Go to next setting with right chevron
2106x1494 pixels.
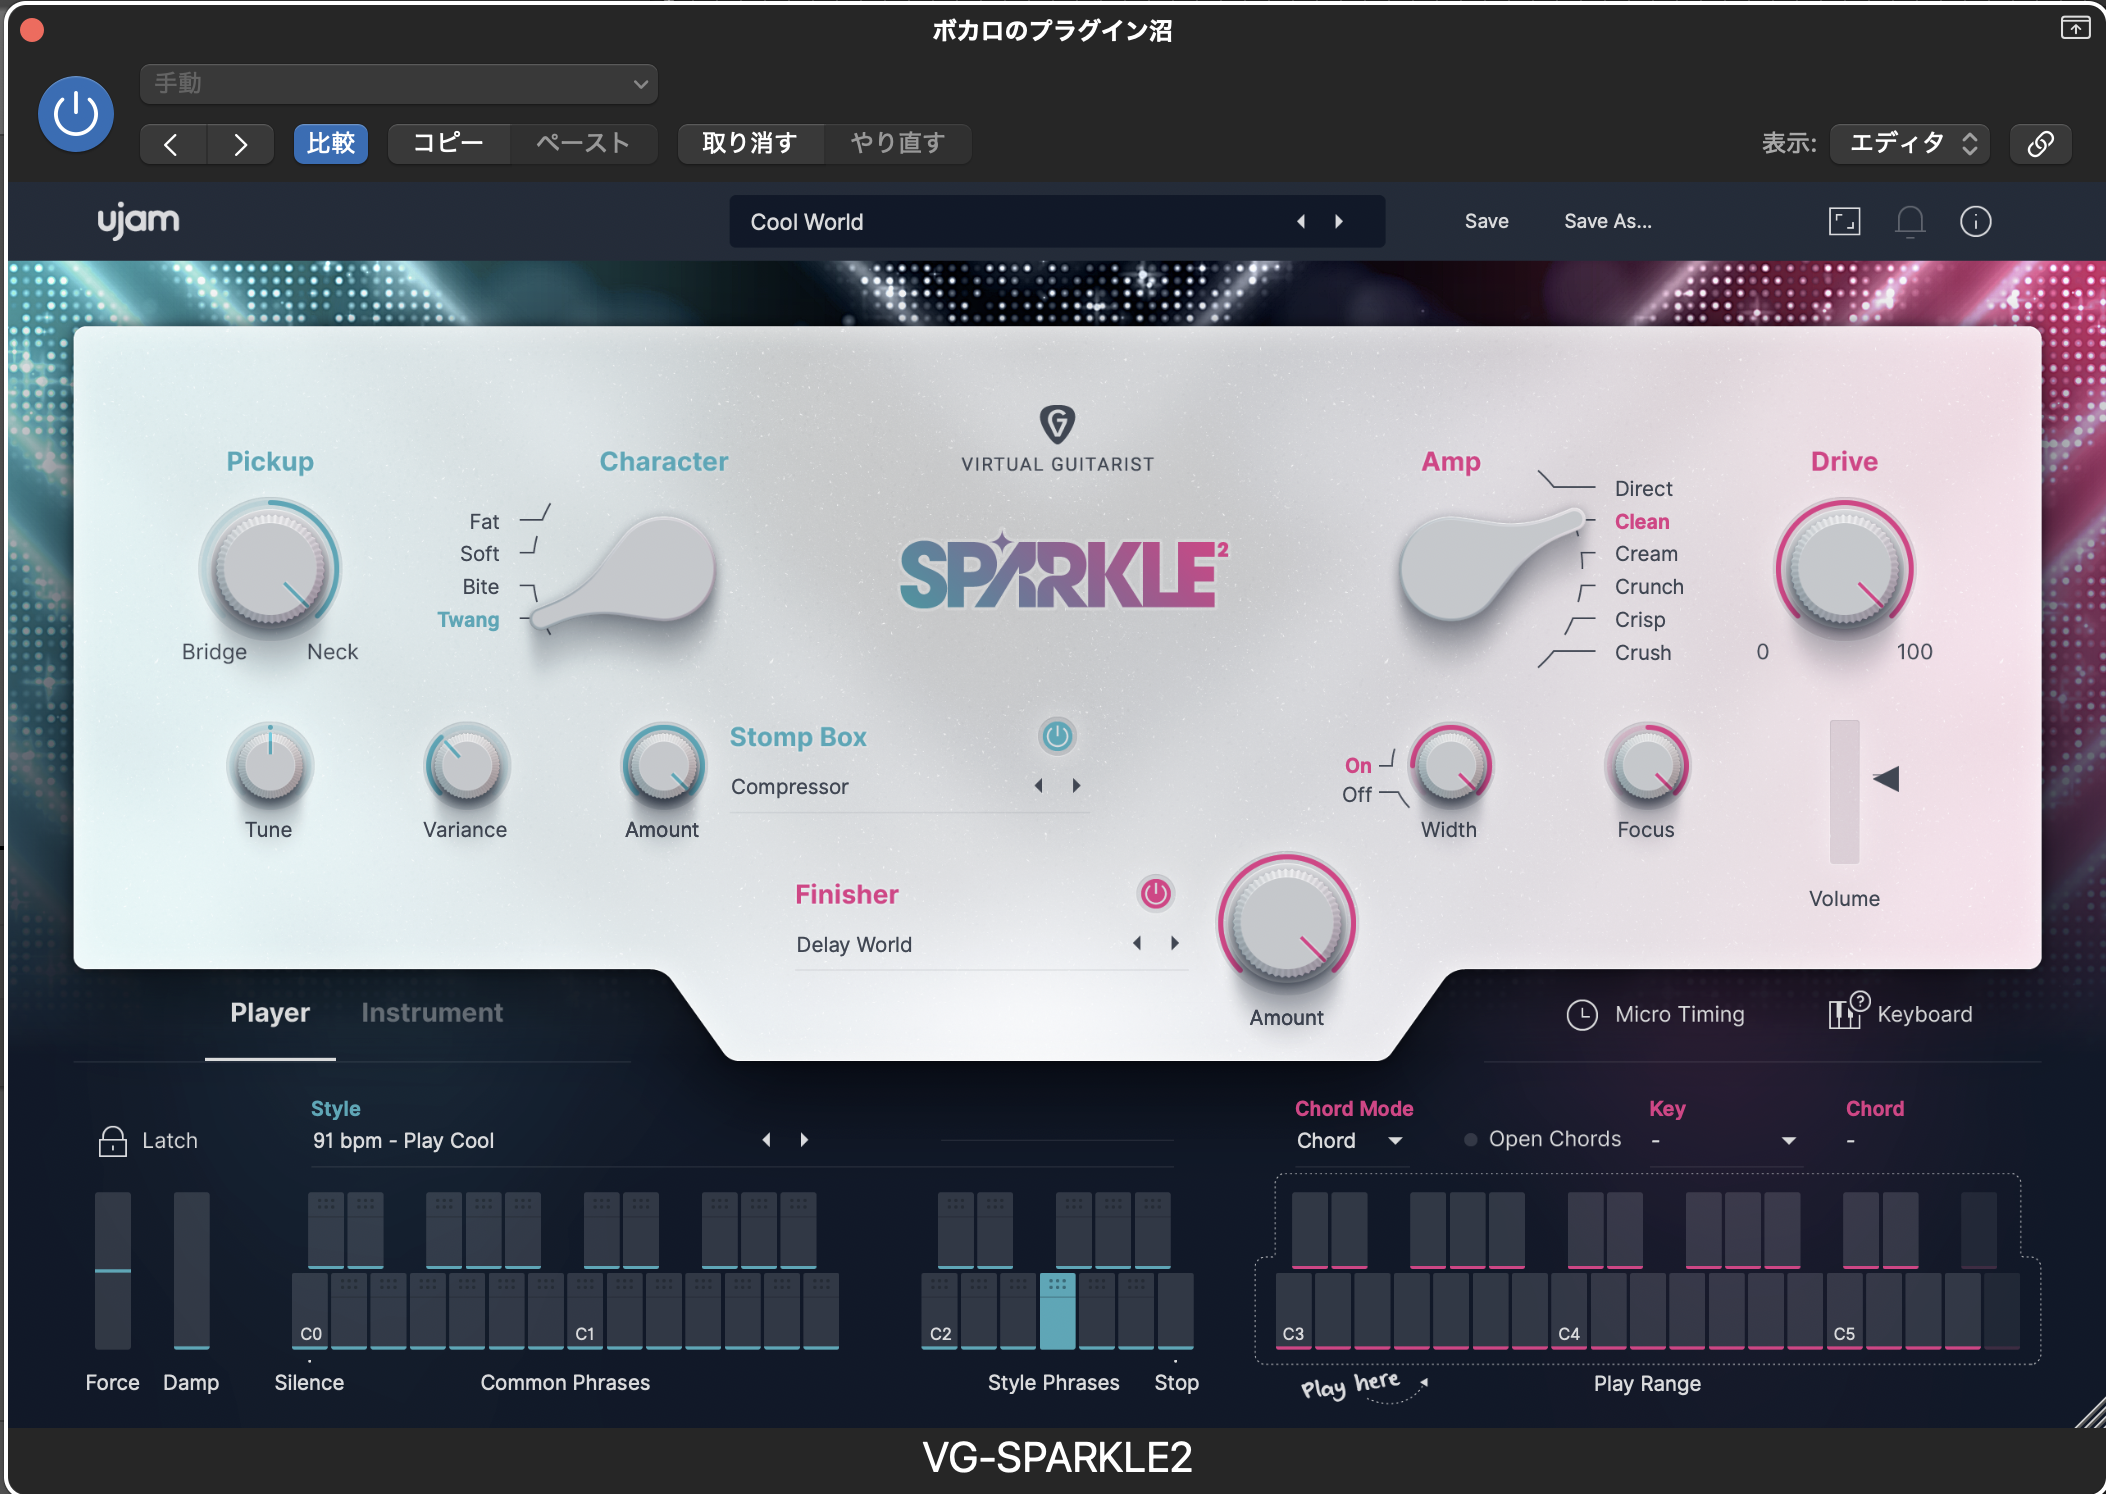[240, 144]
